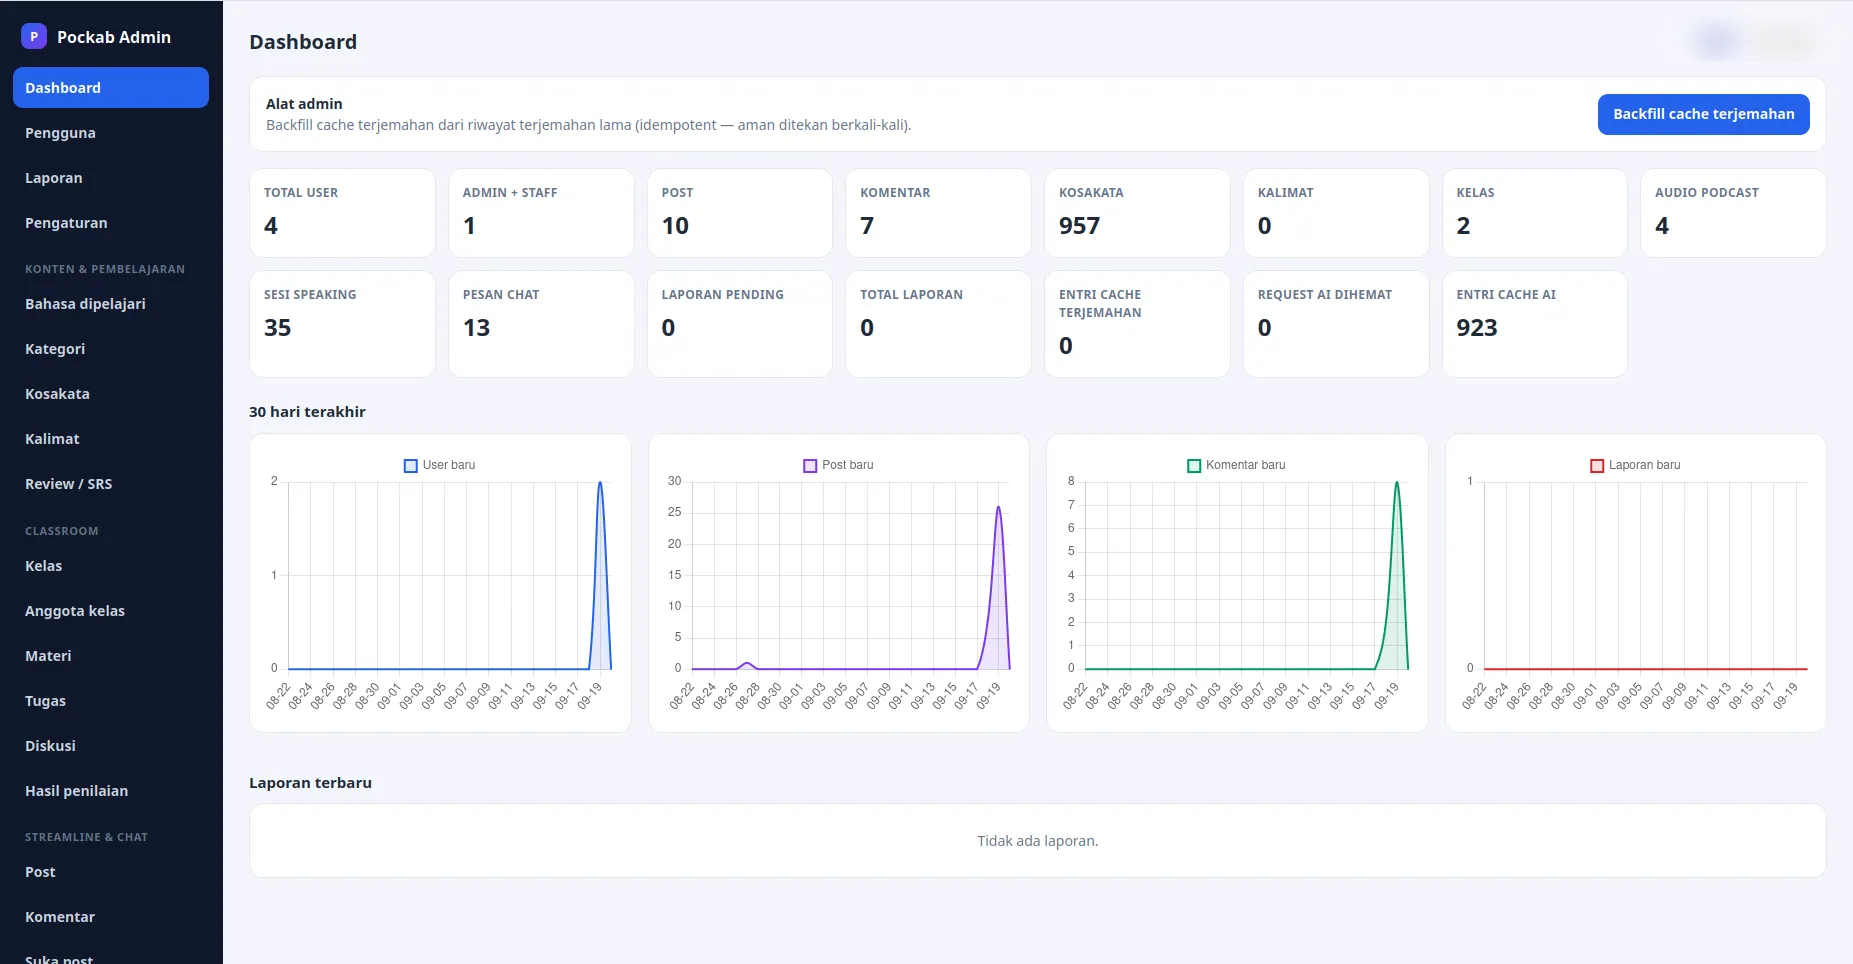Toggle the Post baru legend swatch
Screen dimensions: 1853x964
point(810,466)
